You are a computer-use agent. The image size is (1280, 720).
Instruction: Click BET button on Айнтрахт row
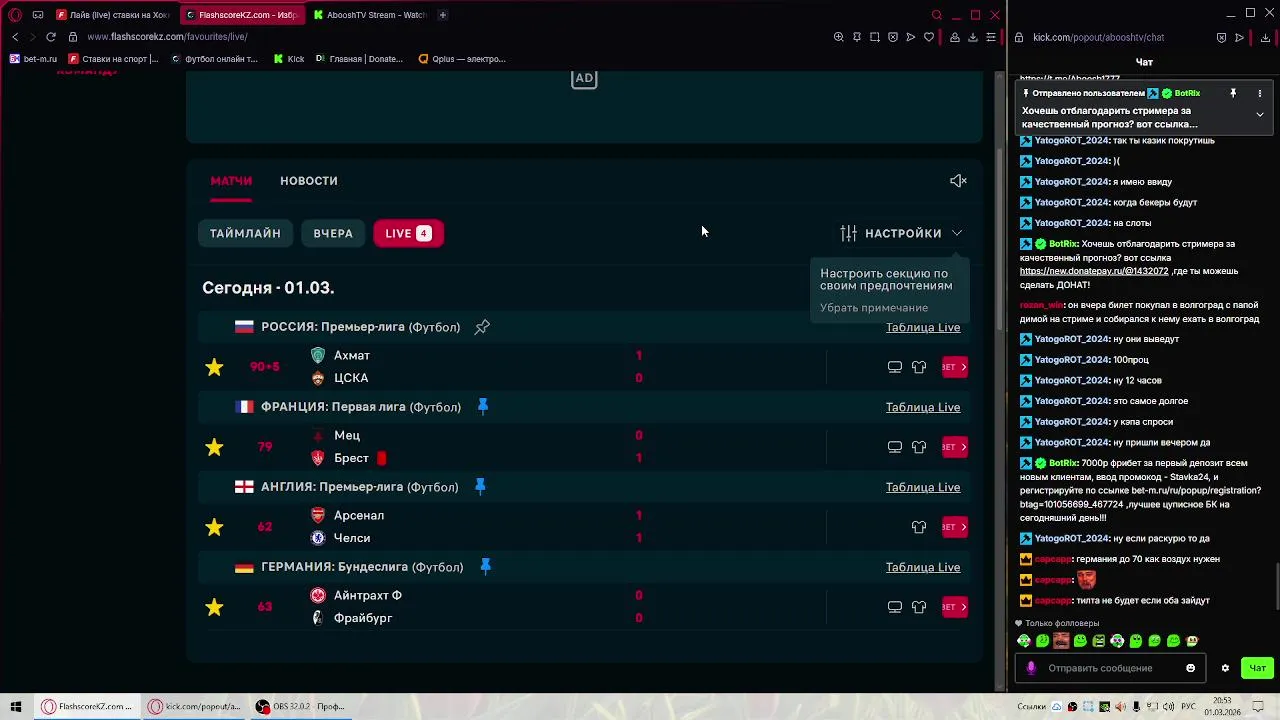coord(955,607)
